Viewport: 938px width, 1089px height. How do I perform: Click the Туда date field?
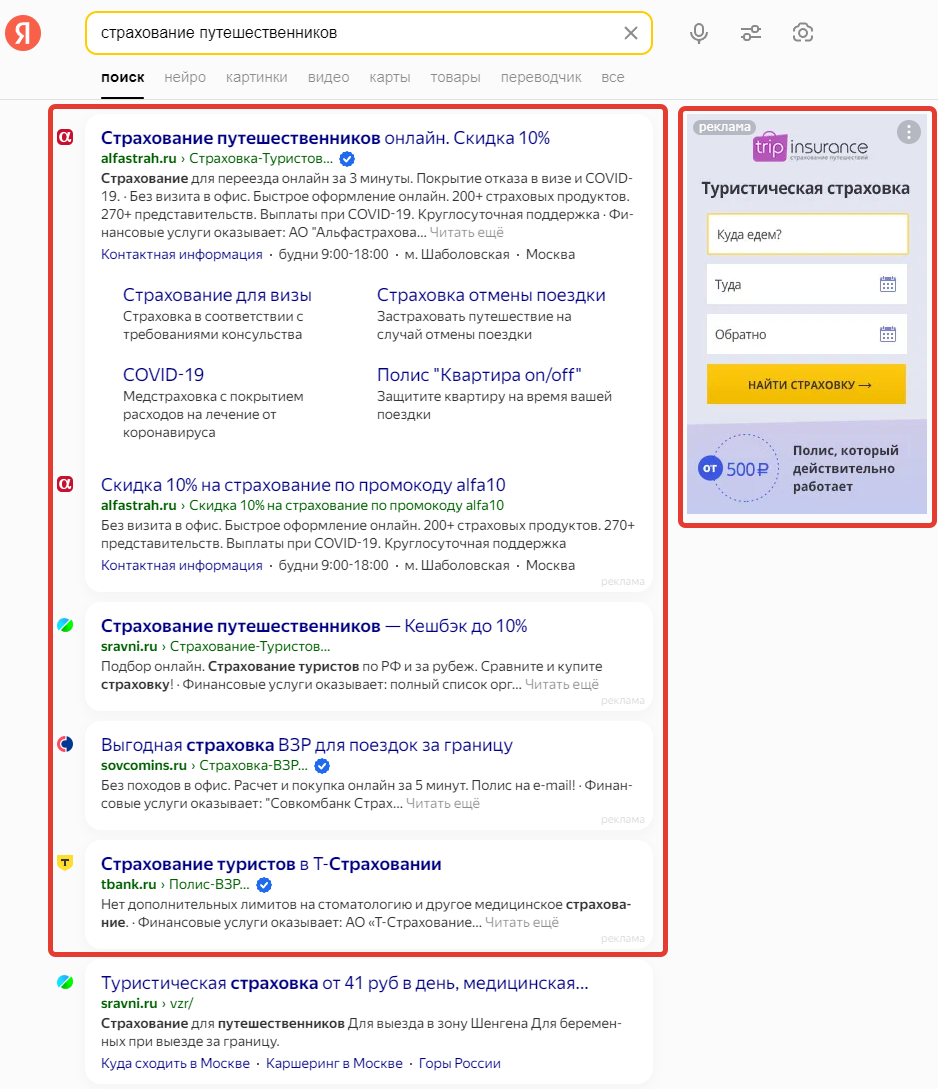tap(807, 284)
